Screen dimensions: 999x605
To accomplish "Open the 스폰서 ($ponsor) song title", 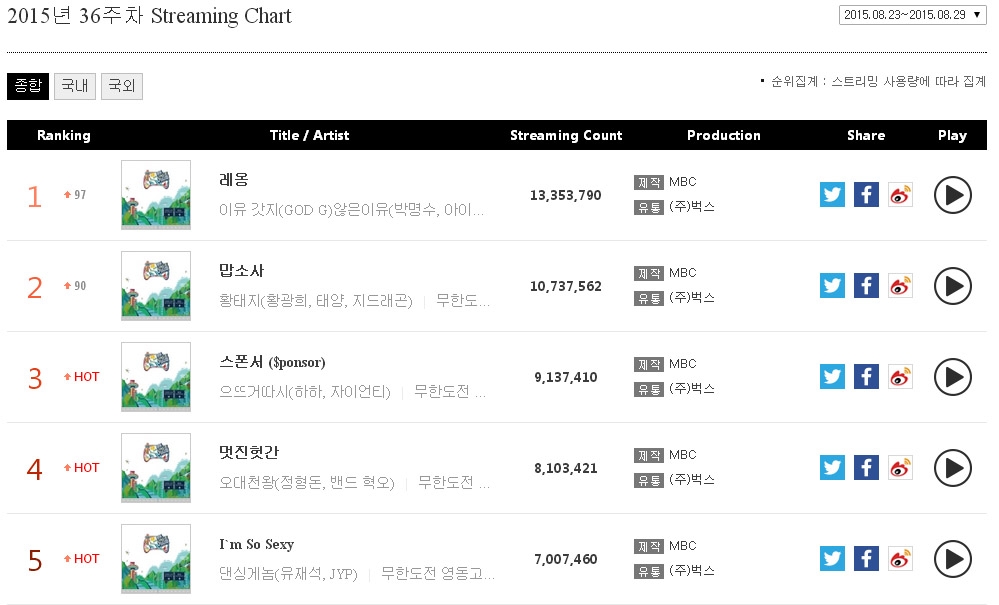I will click(272, 362).
